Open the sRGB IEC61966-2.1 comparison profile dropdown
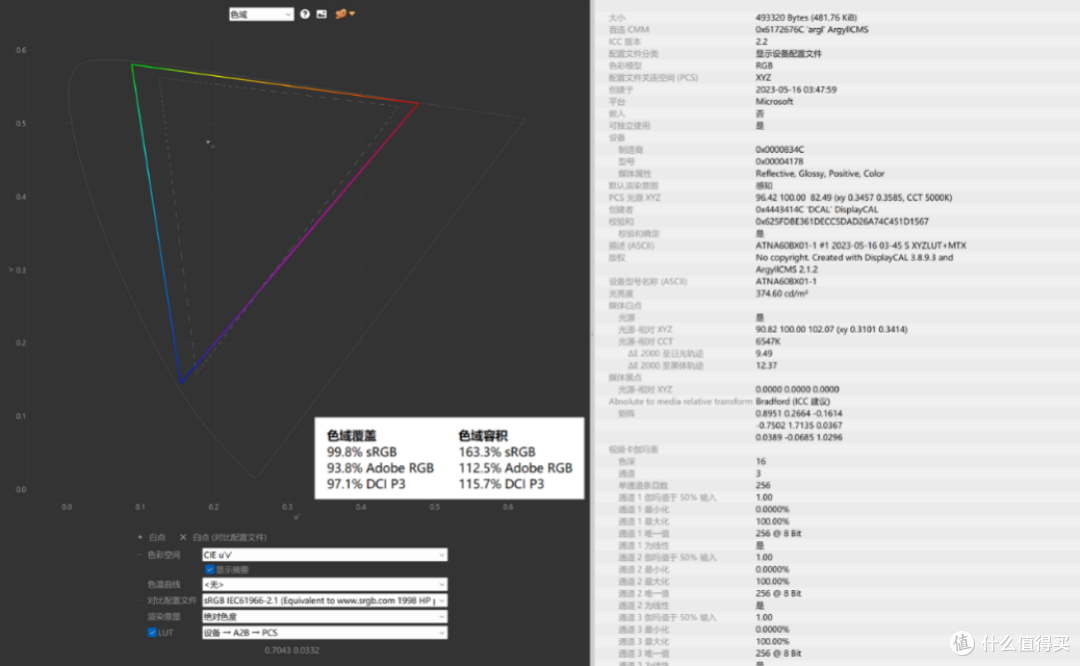This screenshot has height=666, width=1080. (x=324, y=601)
